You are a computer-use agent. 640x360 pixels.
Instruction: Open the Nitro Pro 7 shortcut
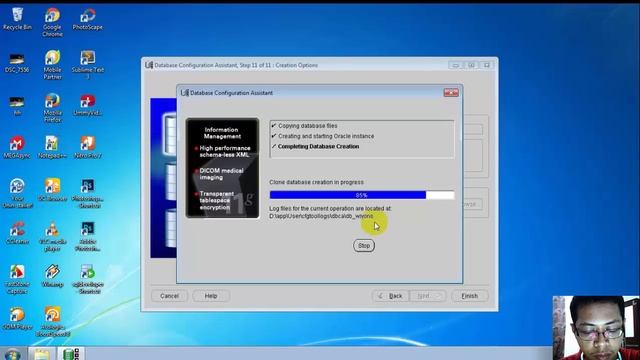[87, 148]
